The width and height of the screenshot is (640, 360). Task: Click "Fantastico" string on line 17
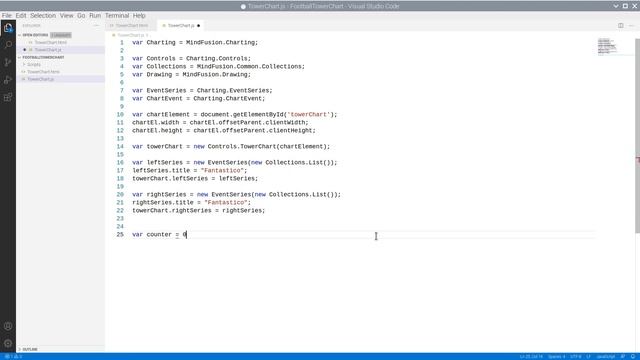pyautogui.click(x=222, y=171)
